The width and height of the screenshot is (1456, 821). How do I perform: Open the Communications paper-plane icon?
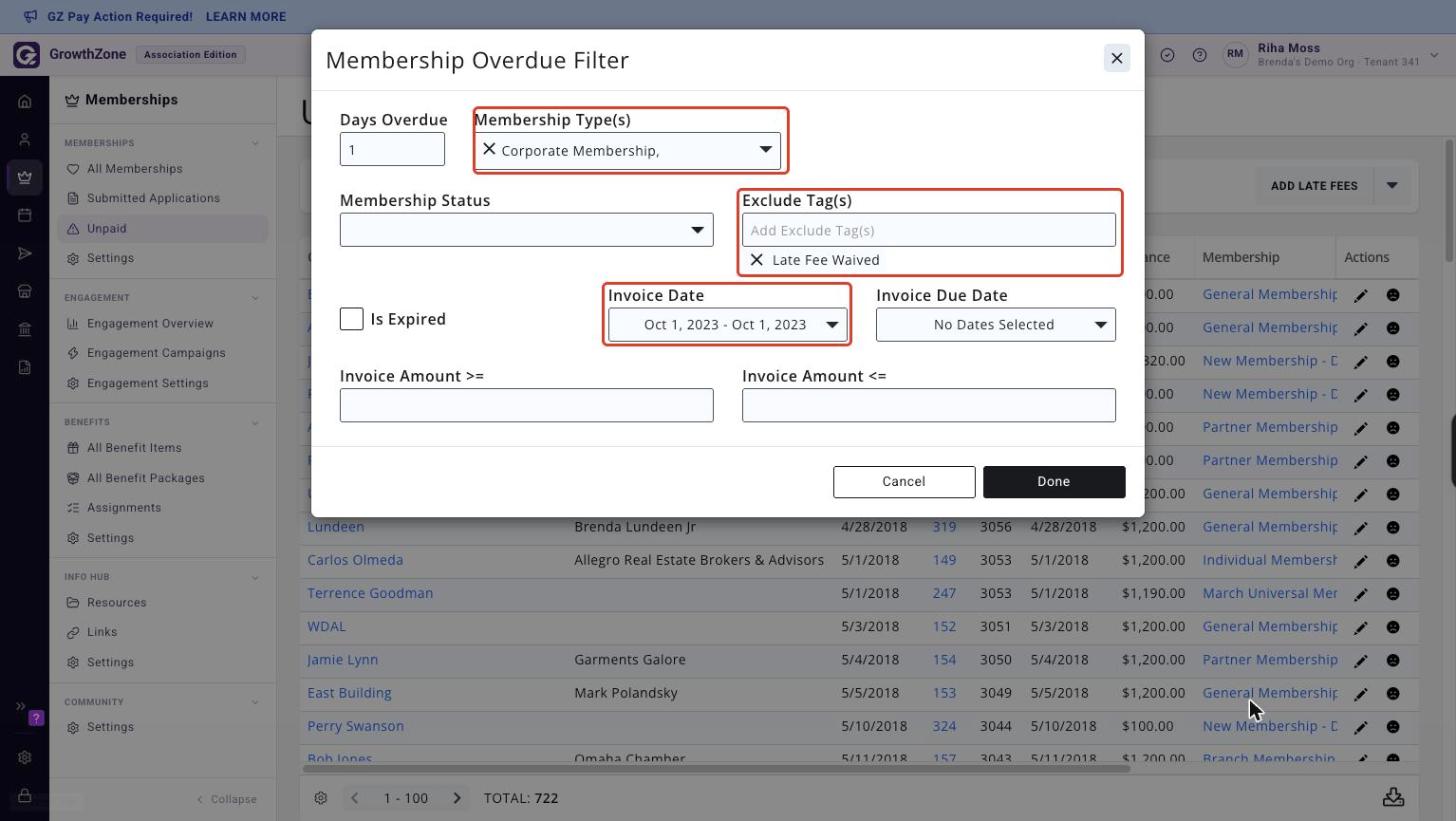[25, 253]
